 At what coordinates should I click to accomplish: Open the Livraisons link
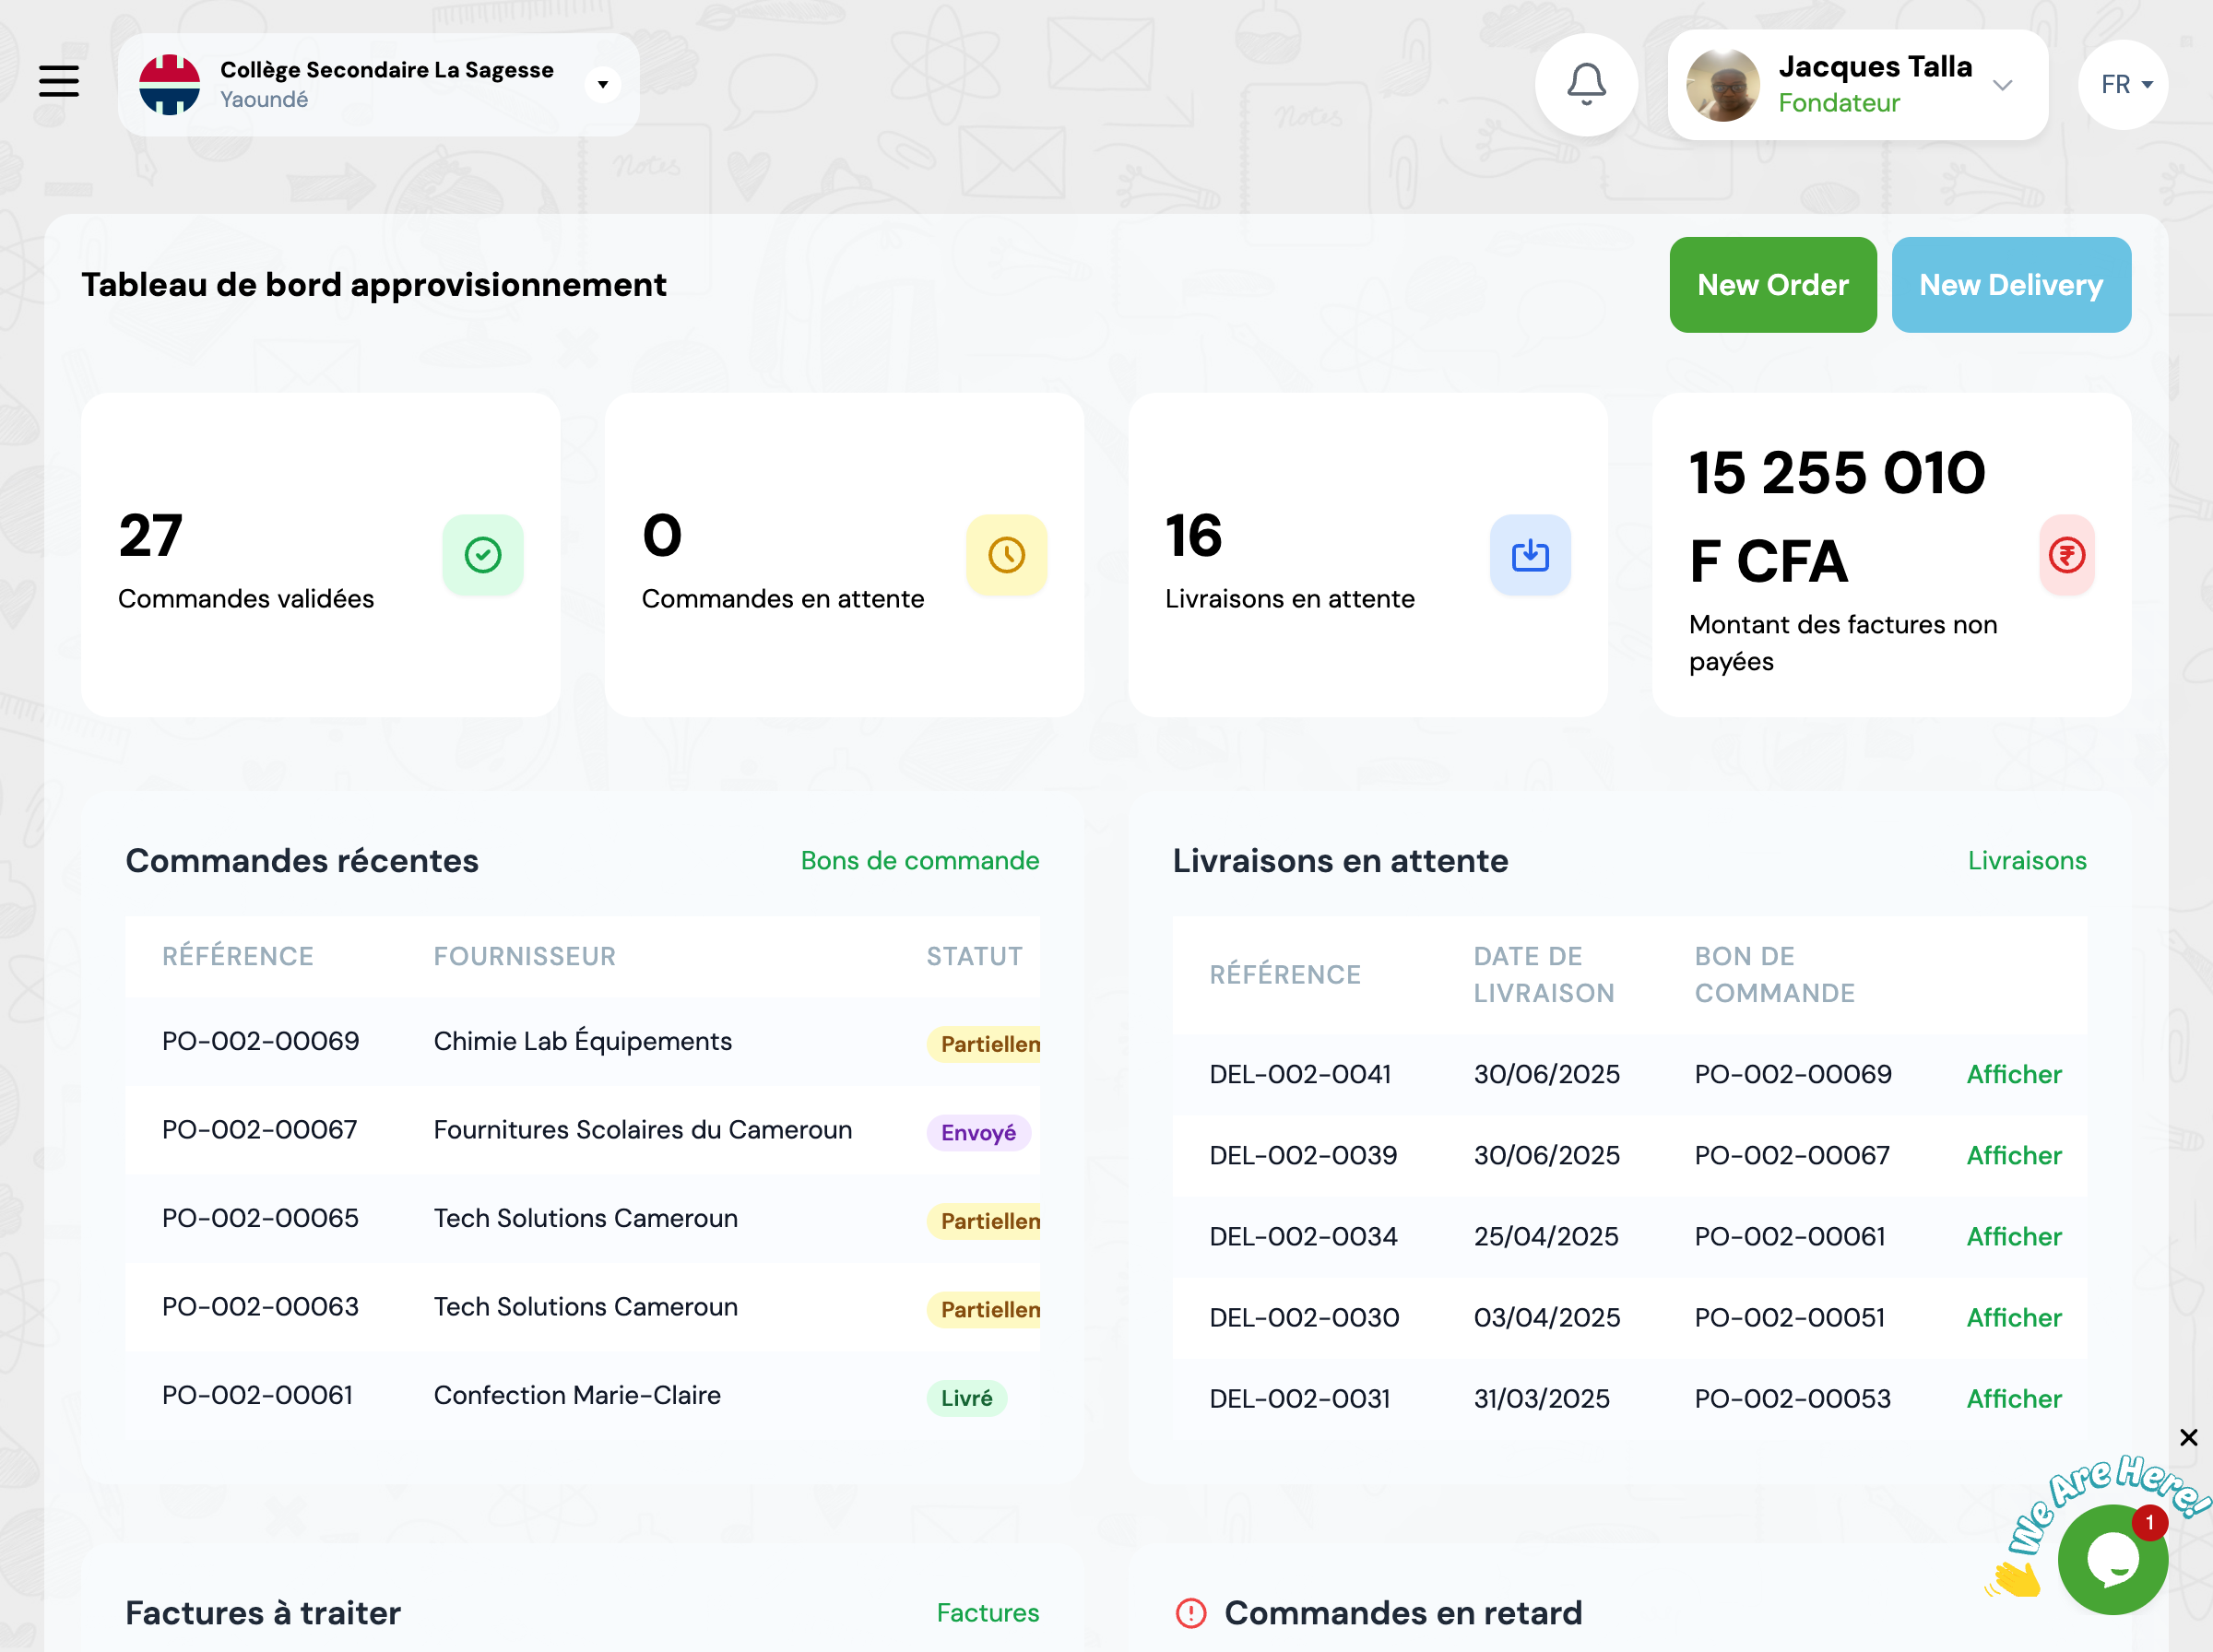click(x=2026, y=860)
